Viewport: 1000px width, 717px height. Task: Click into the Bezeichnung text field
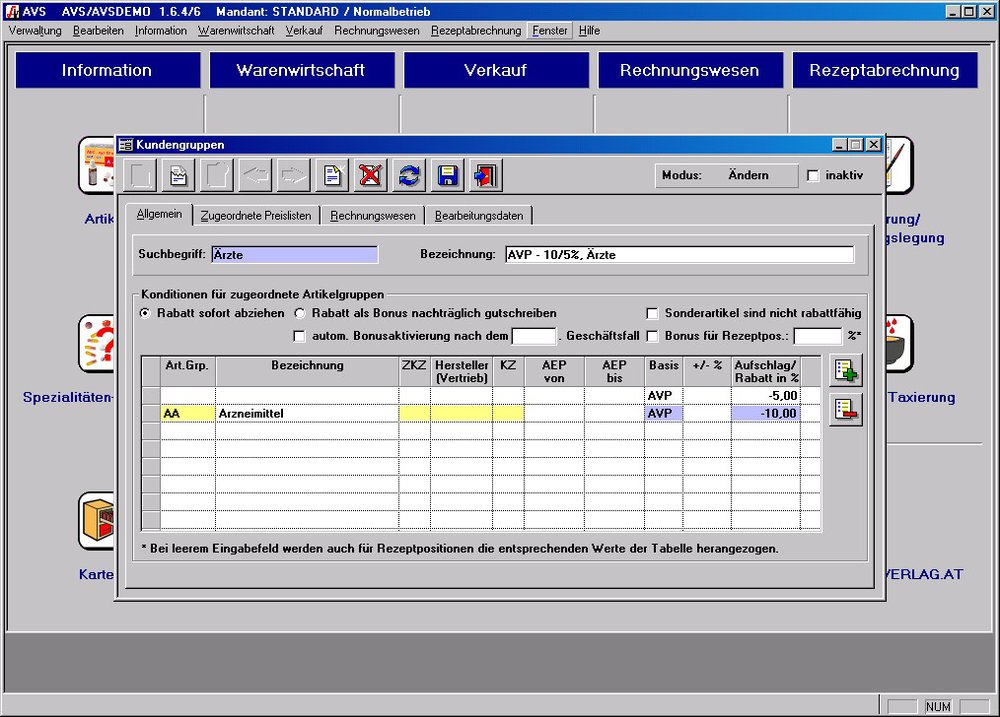(x=680, y=255)
